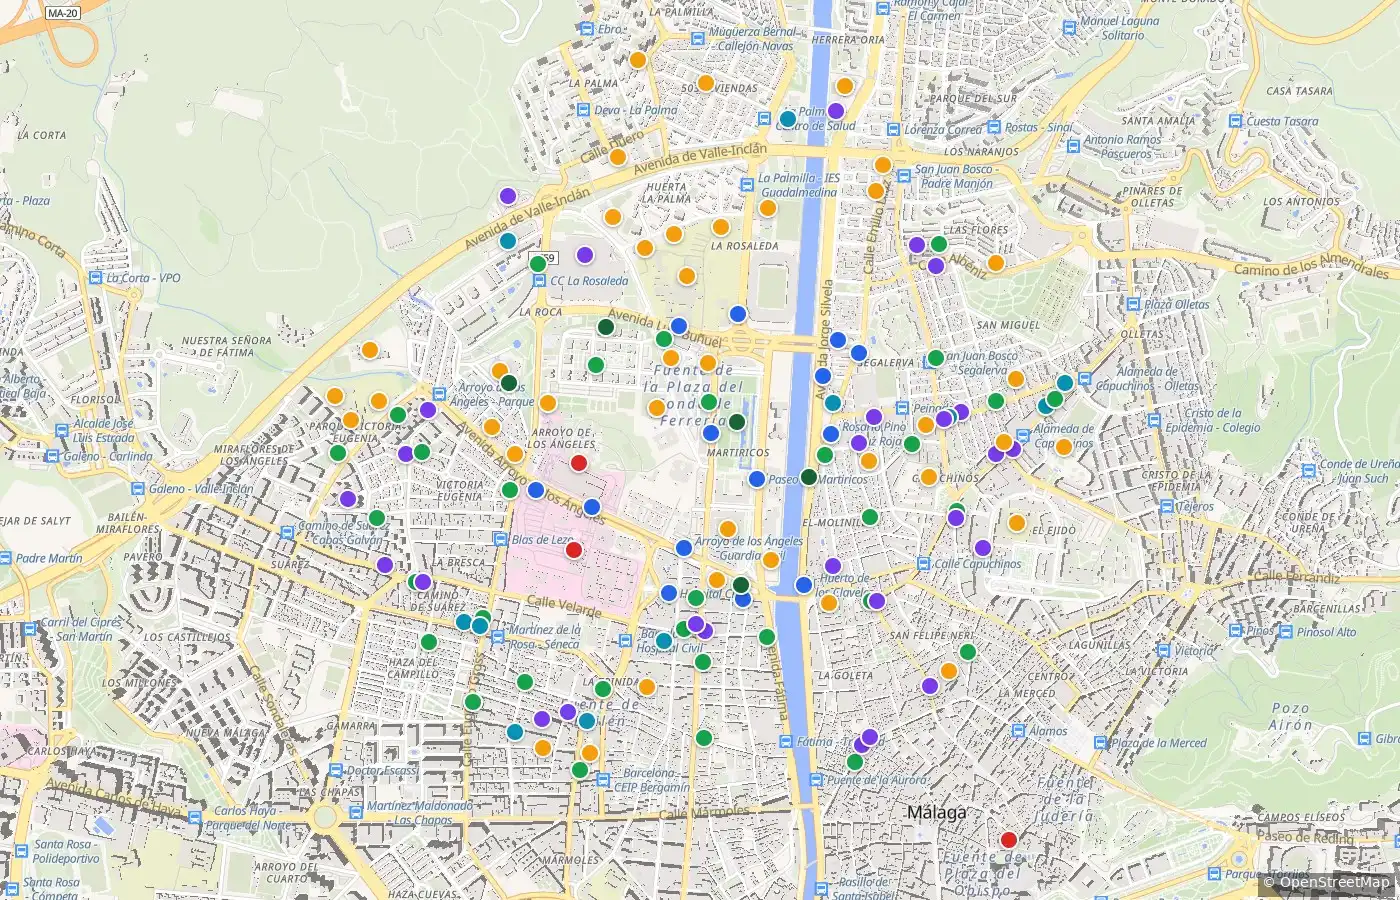
Task: Click the Deva - La Palma bus stop icon
Action: pos(583,111)
